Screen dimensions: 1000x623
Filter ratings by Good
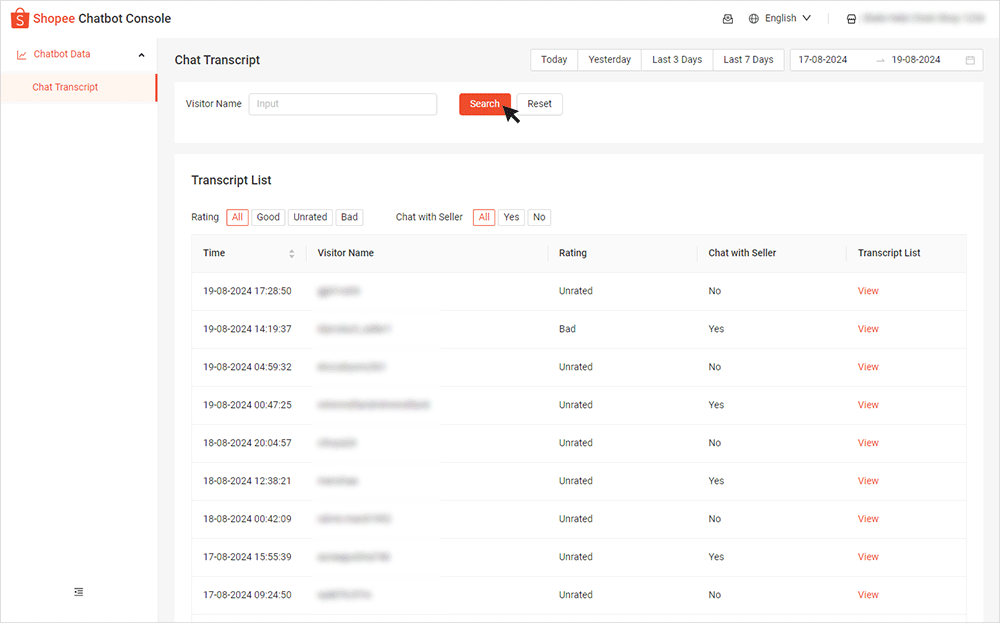pos(268,217)
